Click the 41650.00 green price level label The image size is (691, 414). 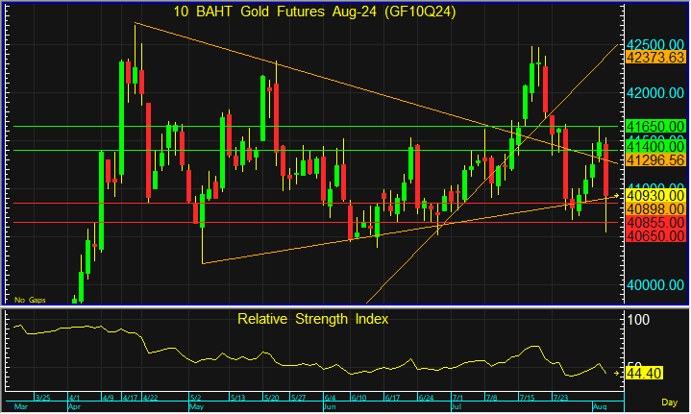(x=655, y=127)
